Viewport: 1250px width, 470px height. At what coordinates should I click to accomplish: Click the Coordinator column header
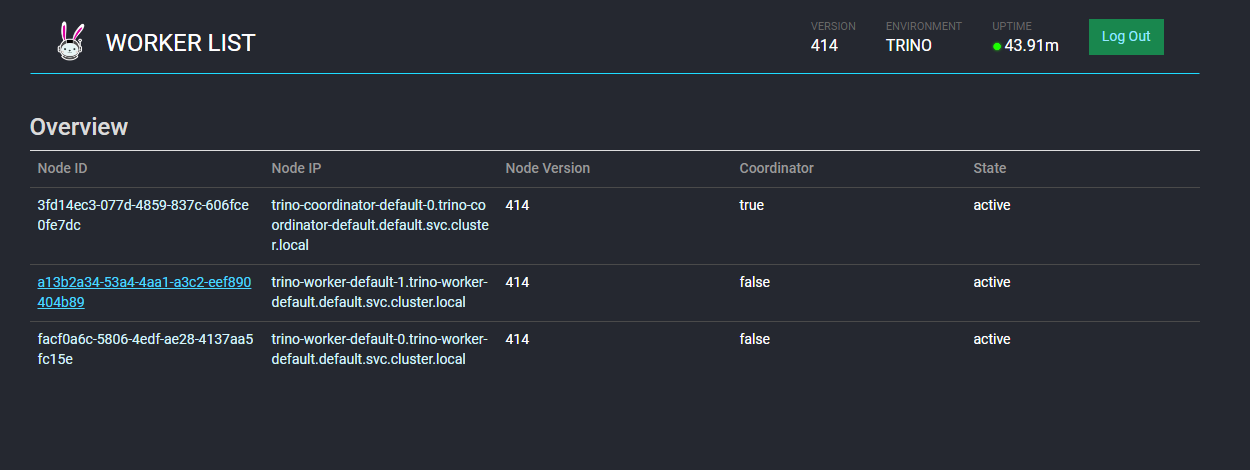[x=777, y=168]
